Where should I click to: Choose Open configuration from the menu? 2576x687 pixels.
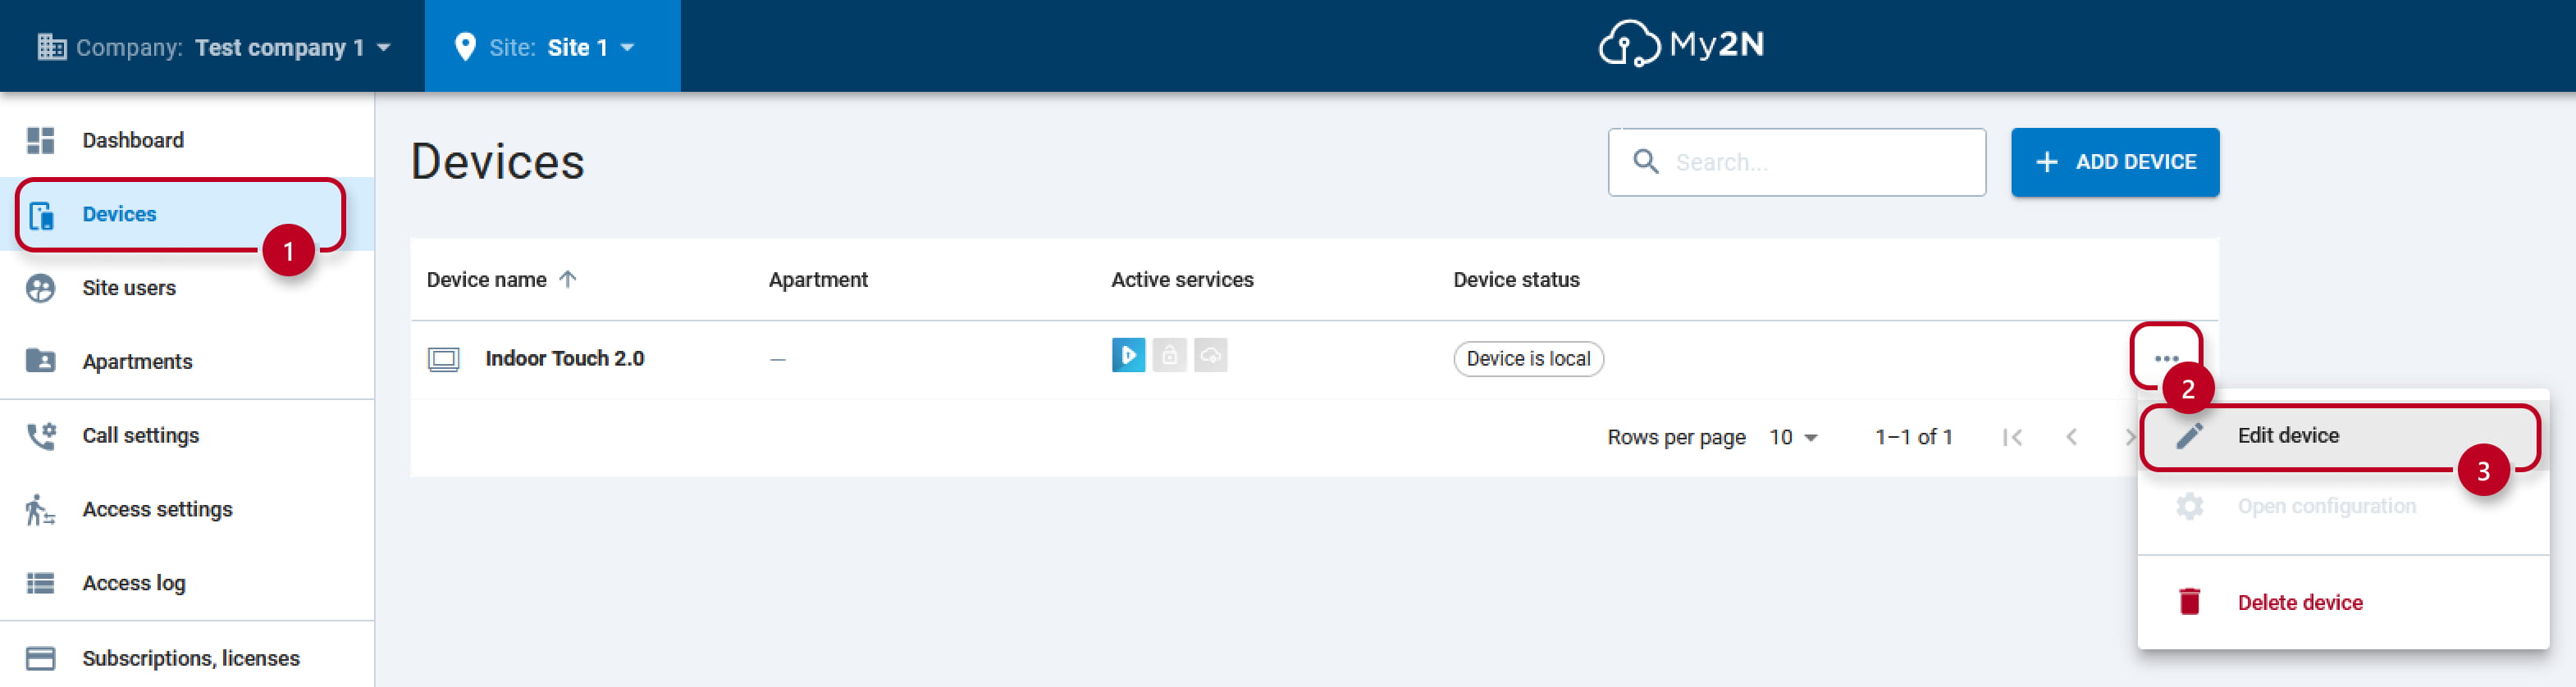2342,506
